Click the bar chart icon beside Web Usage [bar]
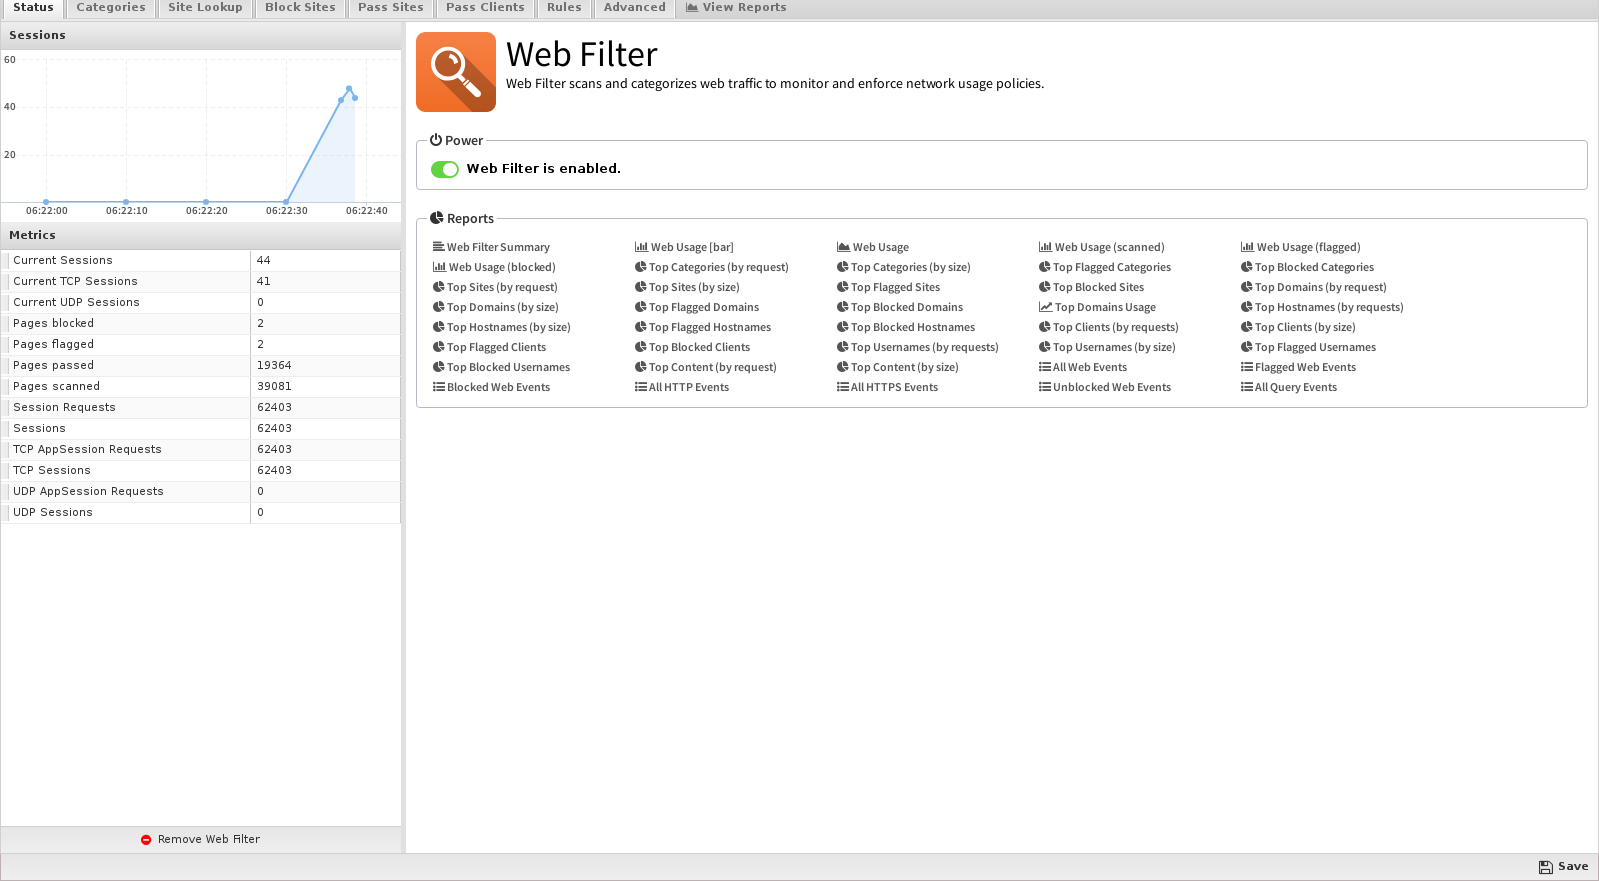 click(x=641, y=247)
